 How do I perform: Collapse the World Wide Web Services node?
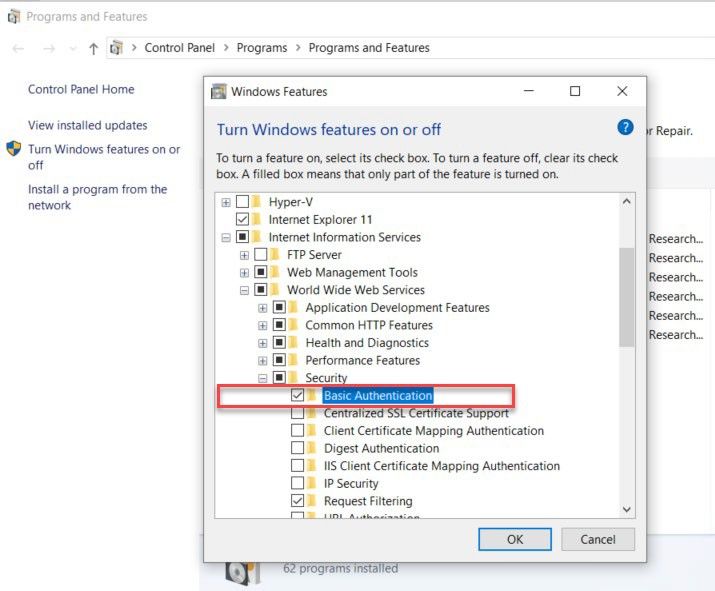(244, 290)
